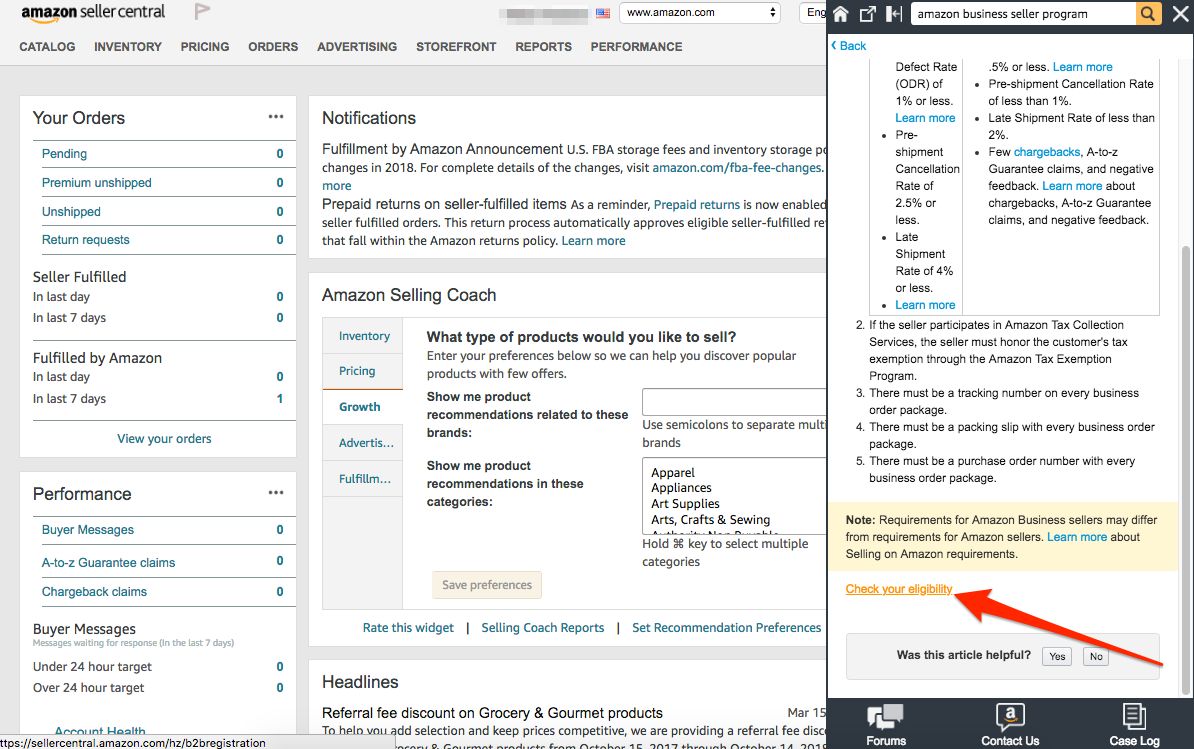The height and width of the screenshot is (749, 1194).
Task: Select Arts, Crafts & Sewing category
Action: pyautogui.click(x=710, y=520)
